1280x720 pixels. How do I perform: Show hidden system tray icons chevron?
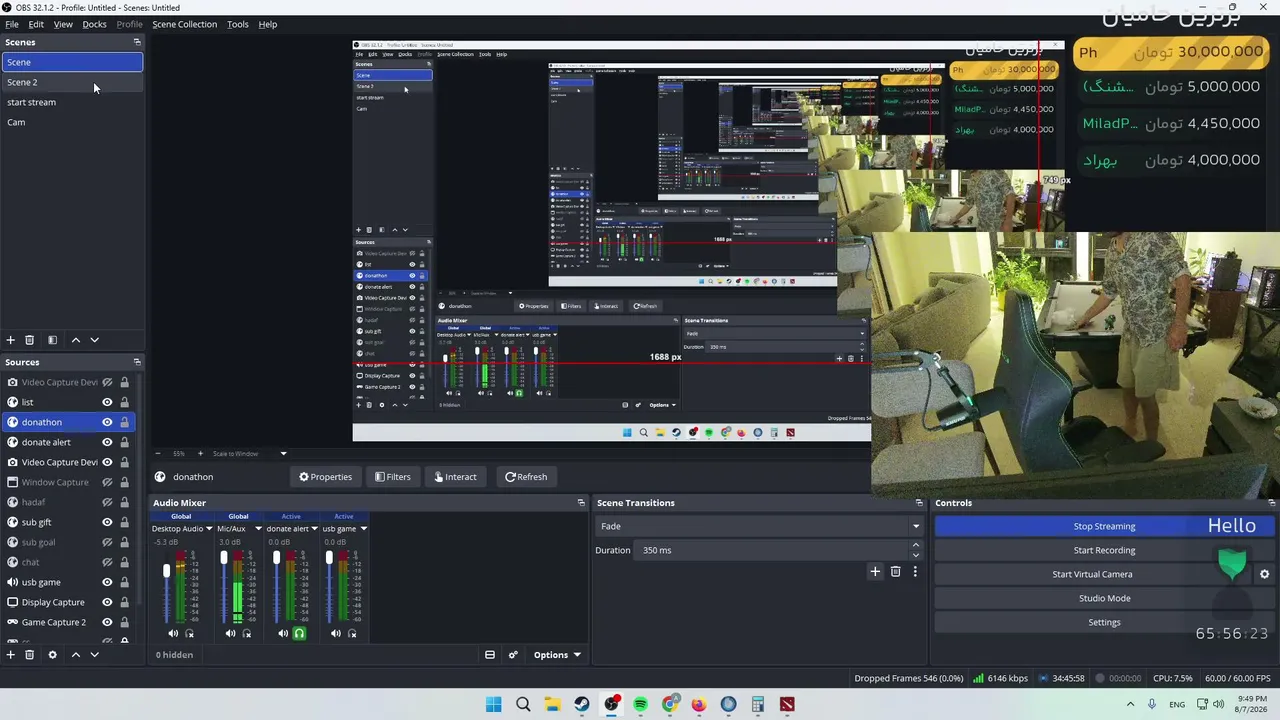pos(1130,704)
